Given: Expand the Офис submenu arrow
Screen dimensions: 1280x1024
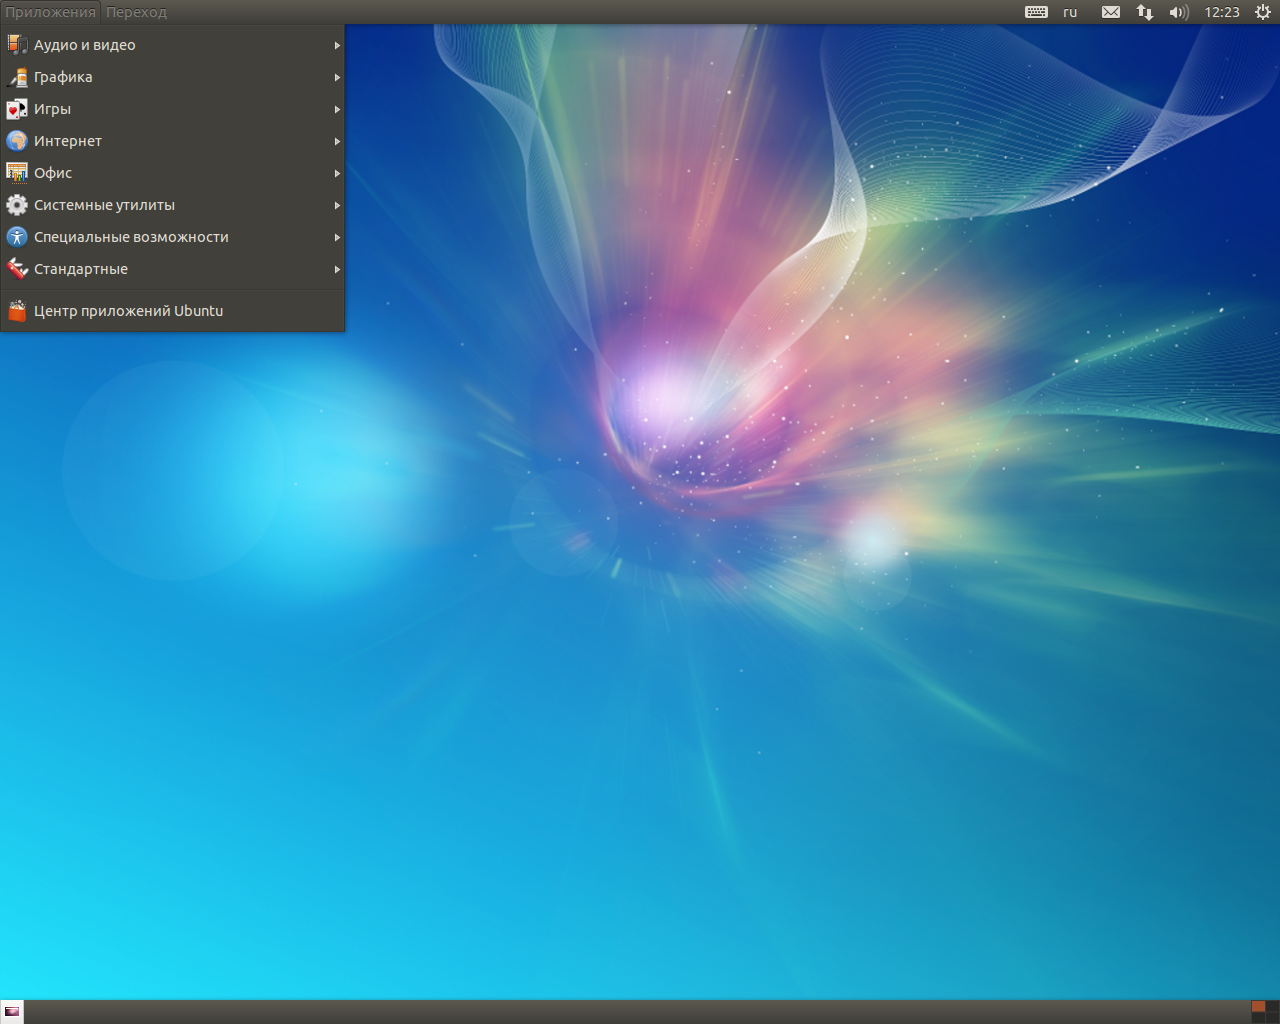Looking at the screenshot, I should click(x=337, y=173).
